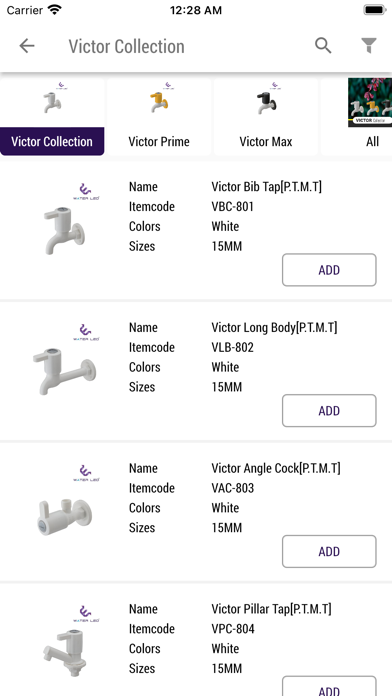Tap the yellow tap icon above Victor Prime
This screenshot has width=392, height=696.
[159, 103]
